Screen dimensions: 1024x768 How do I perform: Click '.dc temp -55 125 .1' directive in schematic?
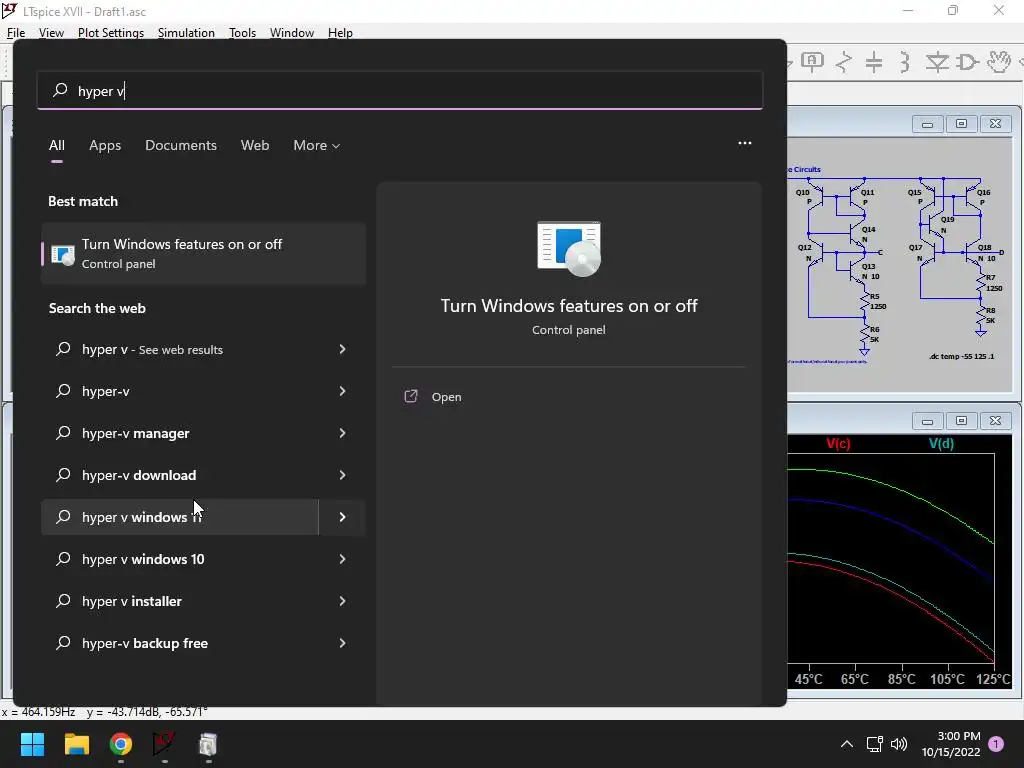[x=961, y=357]
